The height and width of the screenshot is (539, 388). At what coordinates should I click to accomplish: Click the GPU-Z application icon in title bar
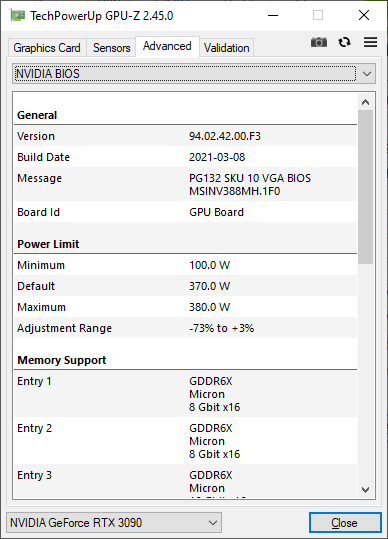pos(18,16)
